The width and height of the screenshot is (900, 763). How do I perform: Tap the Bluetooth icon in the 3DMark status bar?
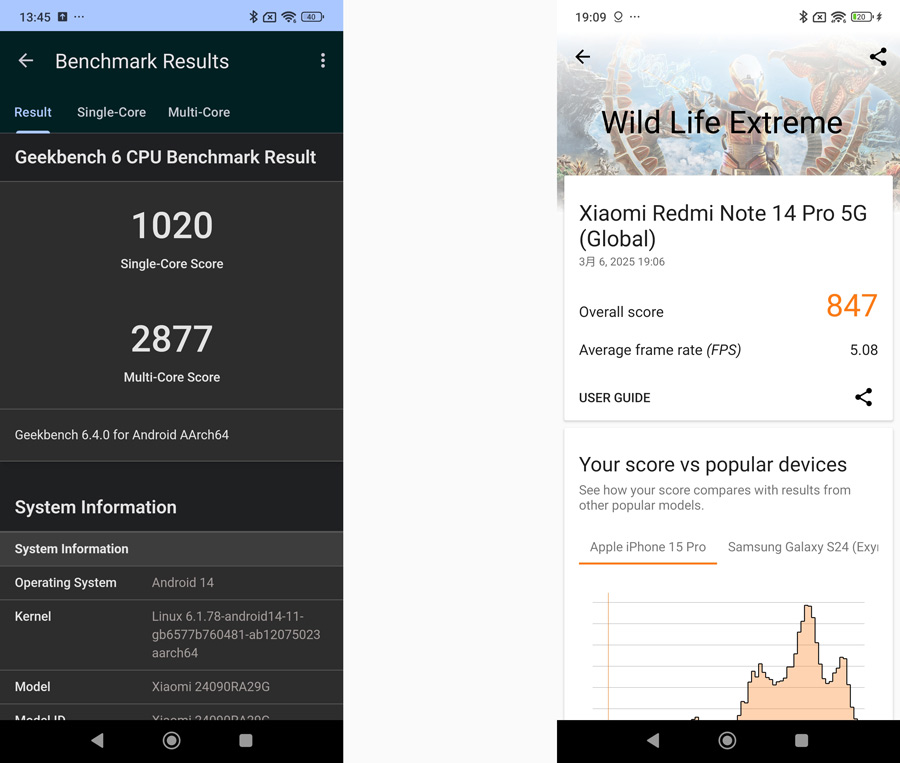803,17
